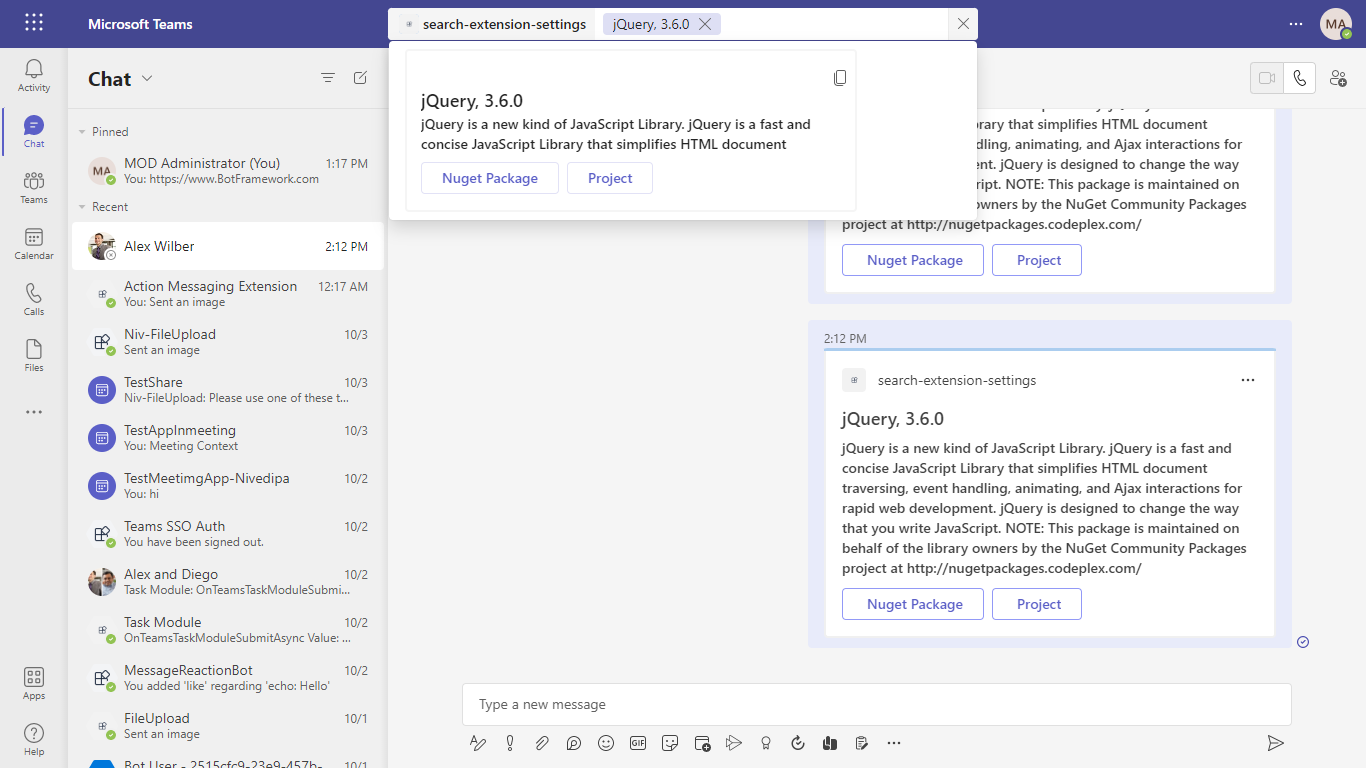Attach a file with paperclip icon

click(542, 743)
